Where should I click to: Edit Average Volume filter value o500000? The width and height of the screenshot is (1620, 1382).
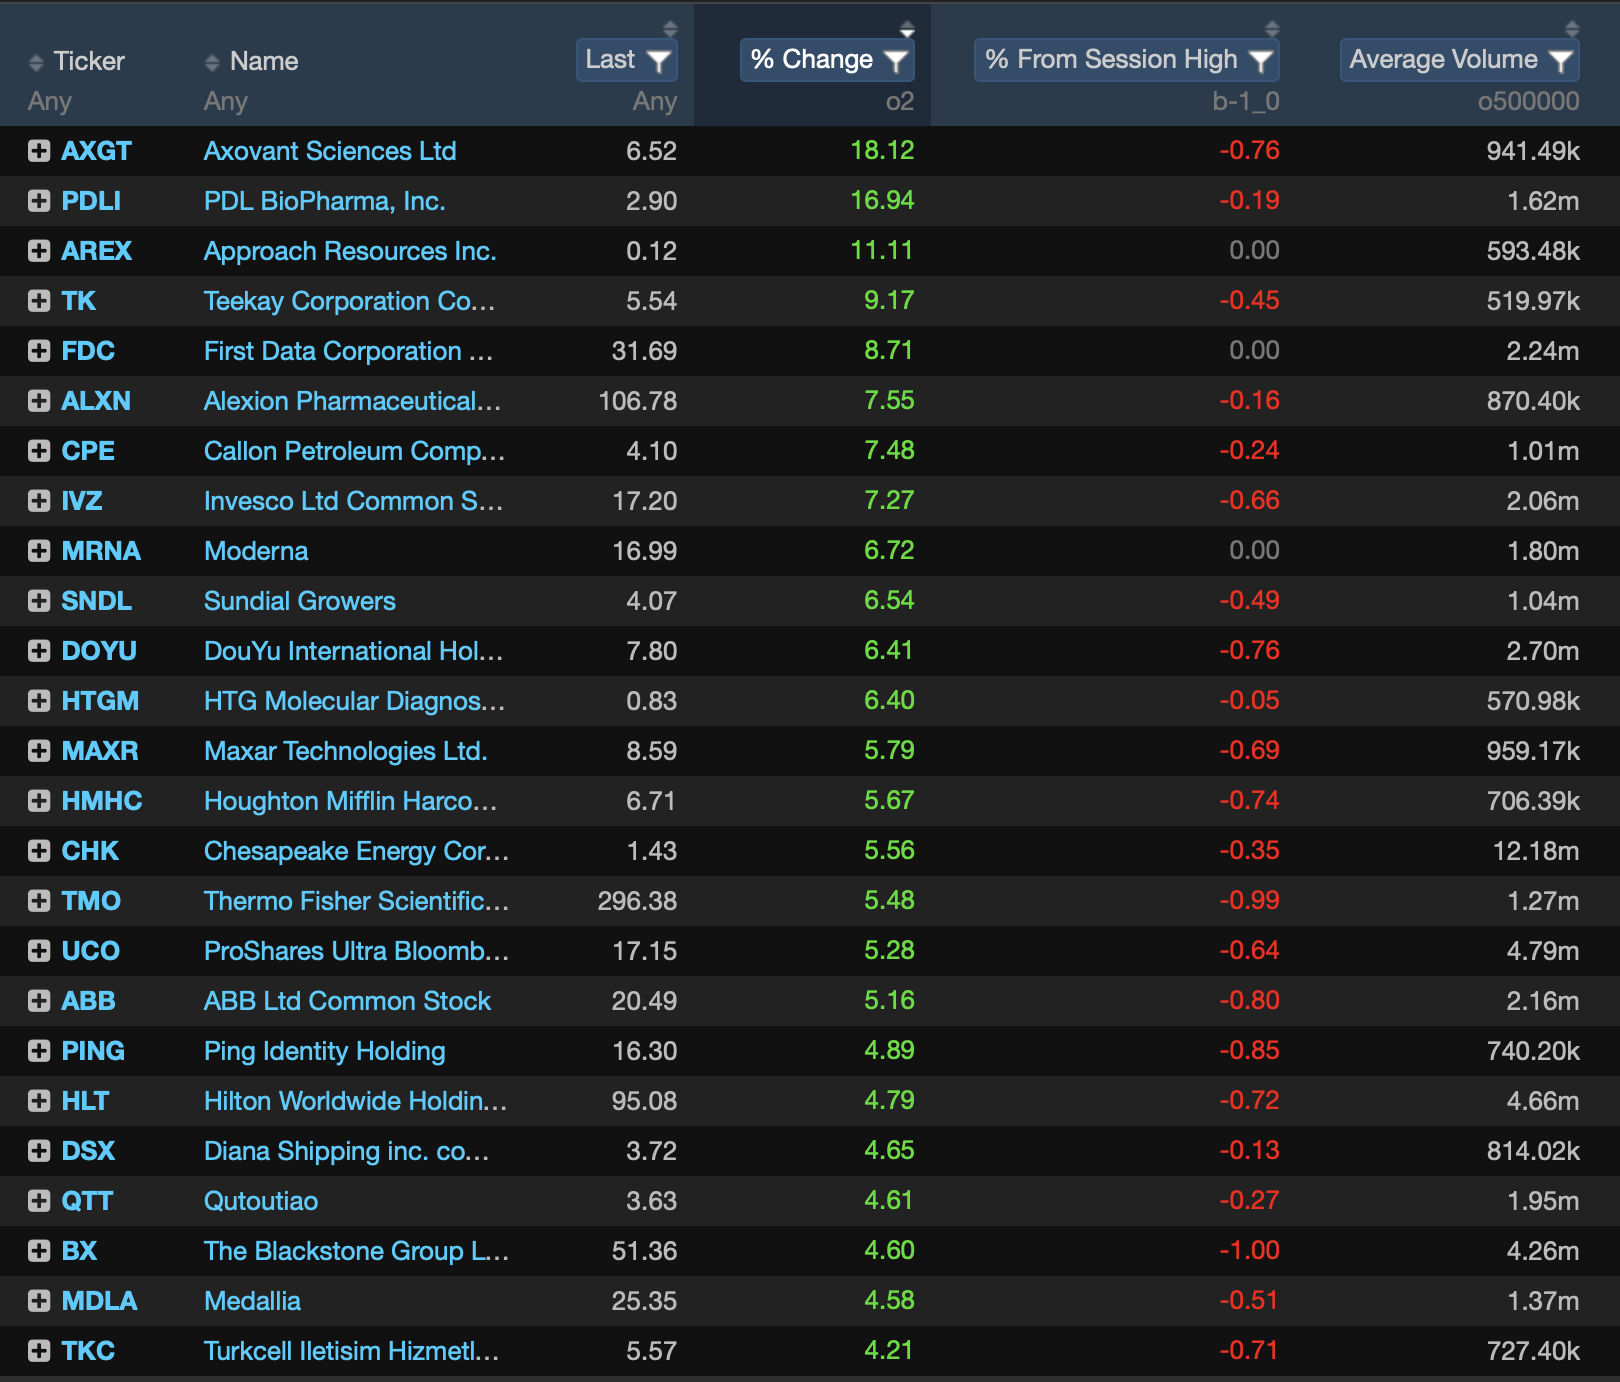[1529, 102]
